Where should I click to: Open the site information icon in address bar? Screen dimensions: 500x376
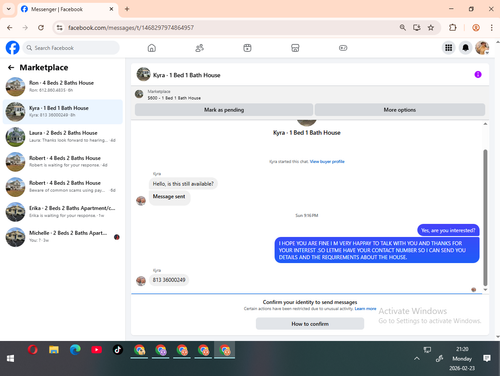pyautogui.click(x=60, y=28)
